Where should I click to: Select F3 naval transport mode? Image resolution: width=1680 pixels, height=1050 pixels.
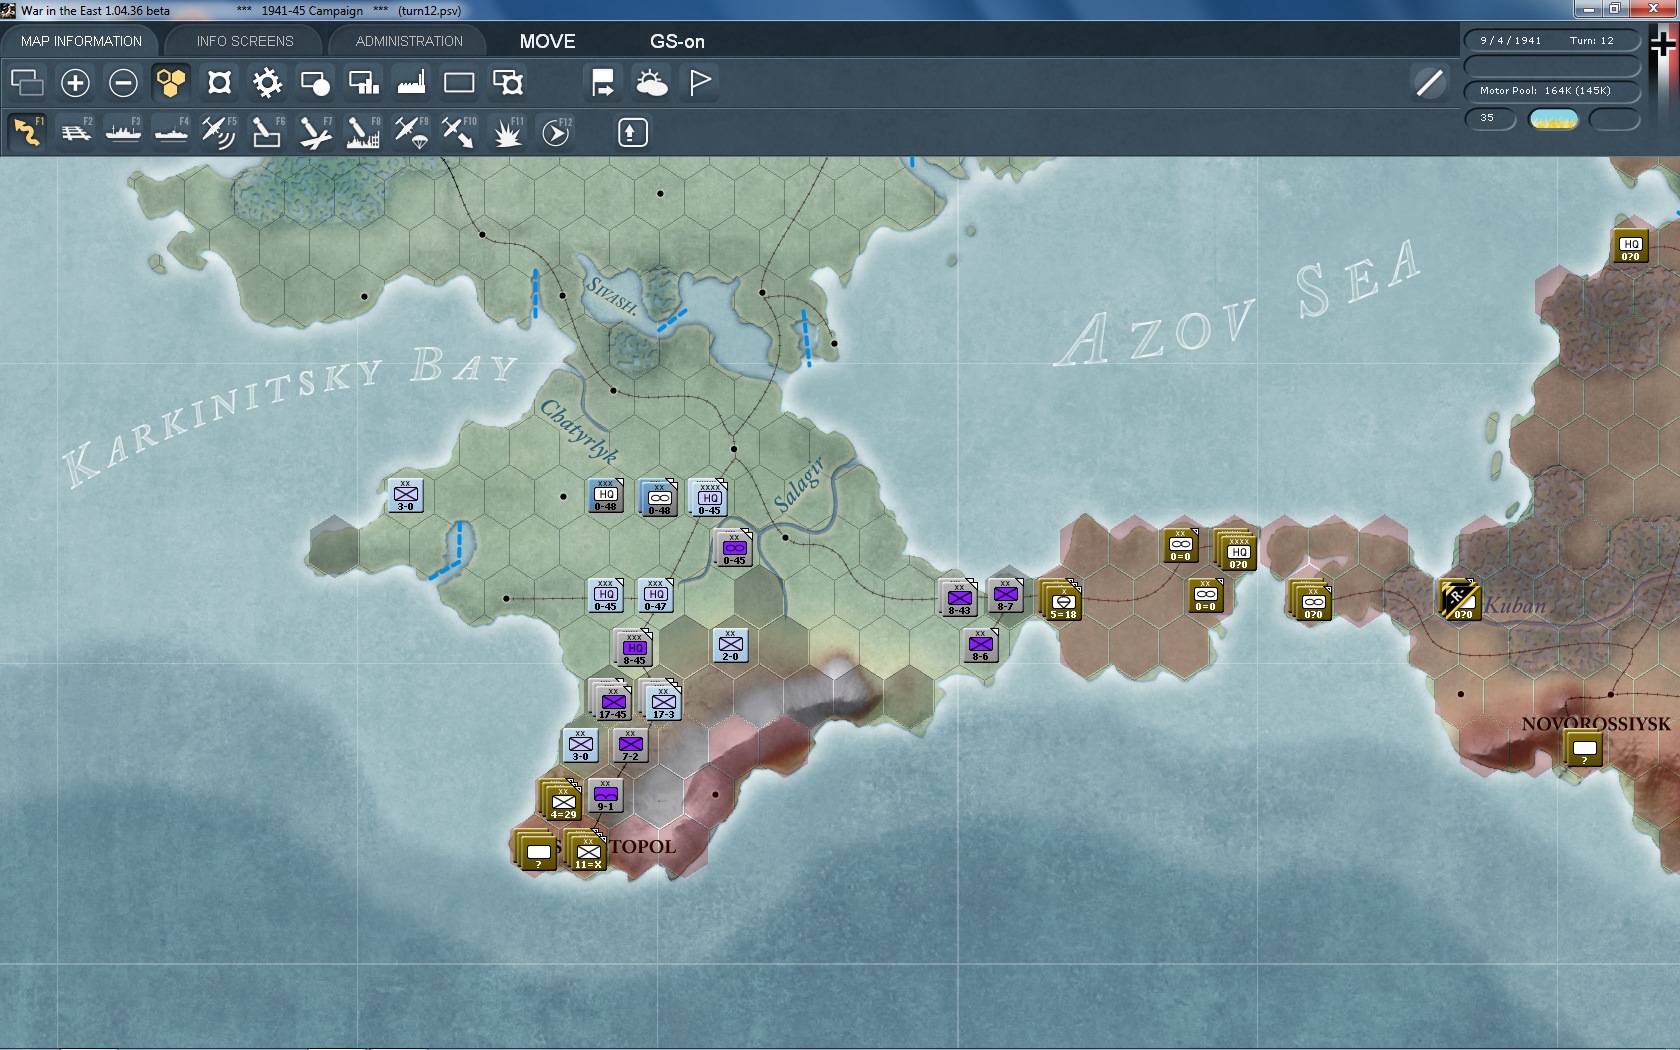coord(124,132)
